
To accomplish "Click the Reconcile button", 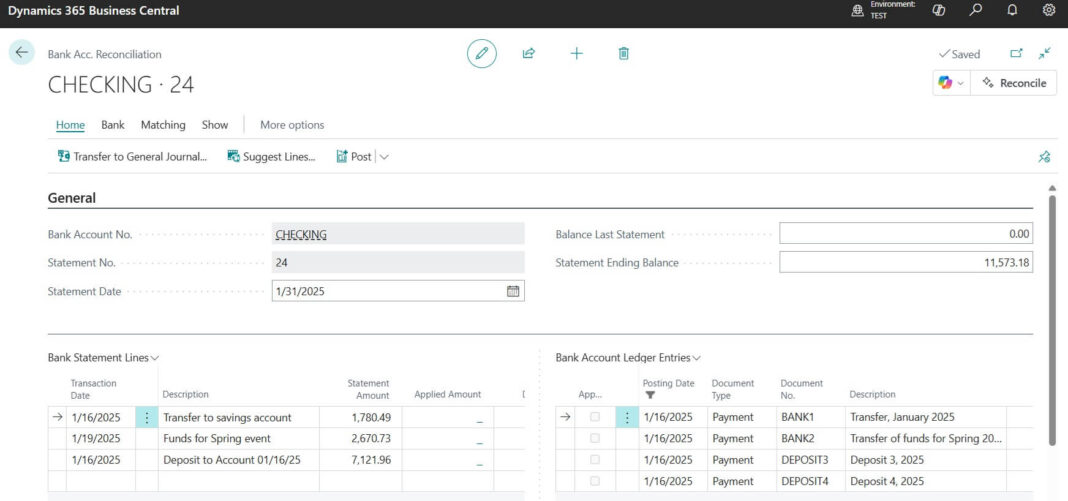I will coord(1014,82).
